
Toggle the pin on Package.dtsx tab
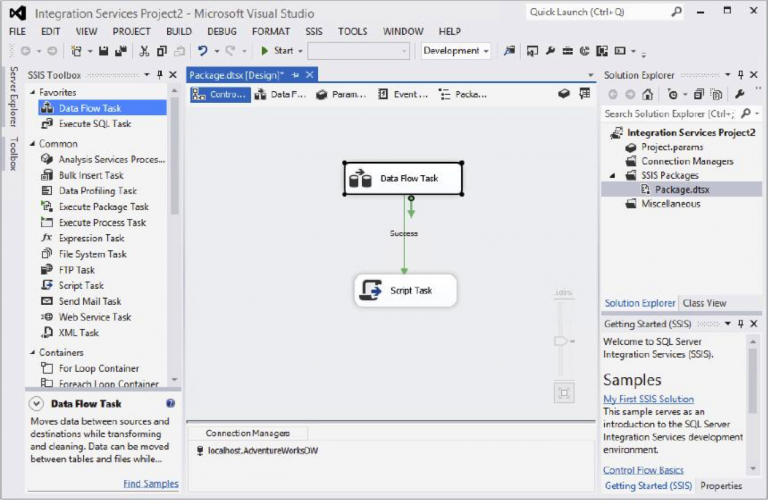tap(295, 75)
